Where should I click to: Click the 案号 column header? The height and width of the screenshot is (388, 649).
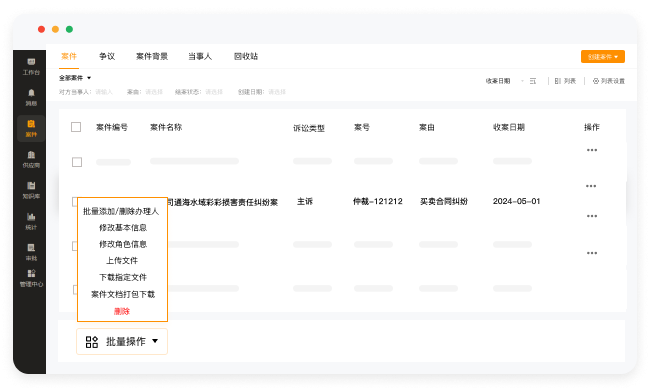pyautogui.click(x=362, y=128)
